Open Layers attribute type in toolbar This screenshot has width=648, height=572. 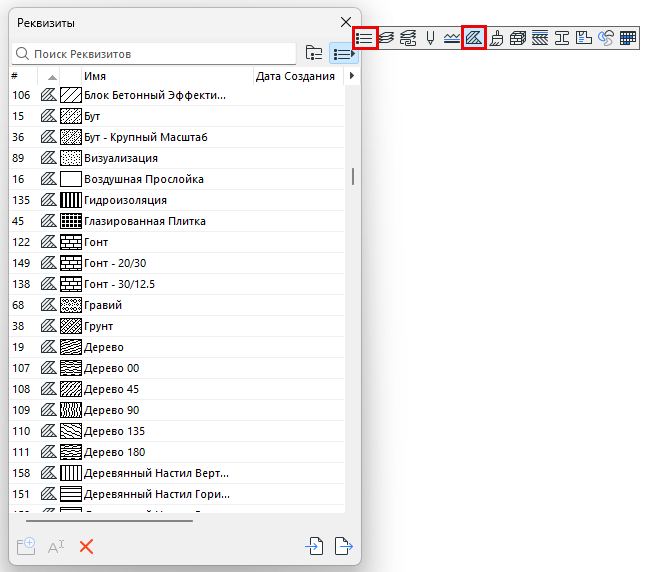tap(387, 38)
